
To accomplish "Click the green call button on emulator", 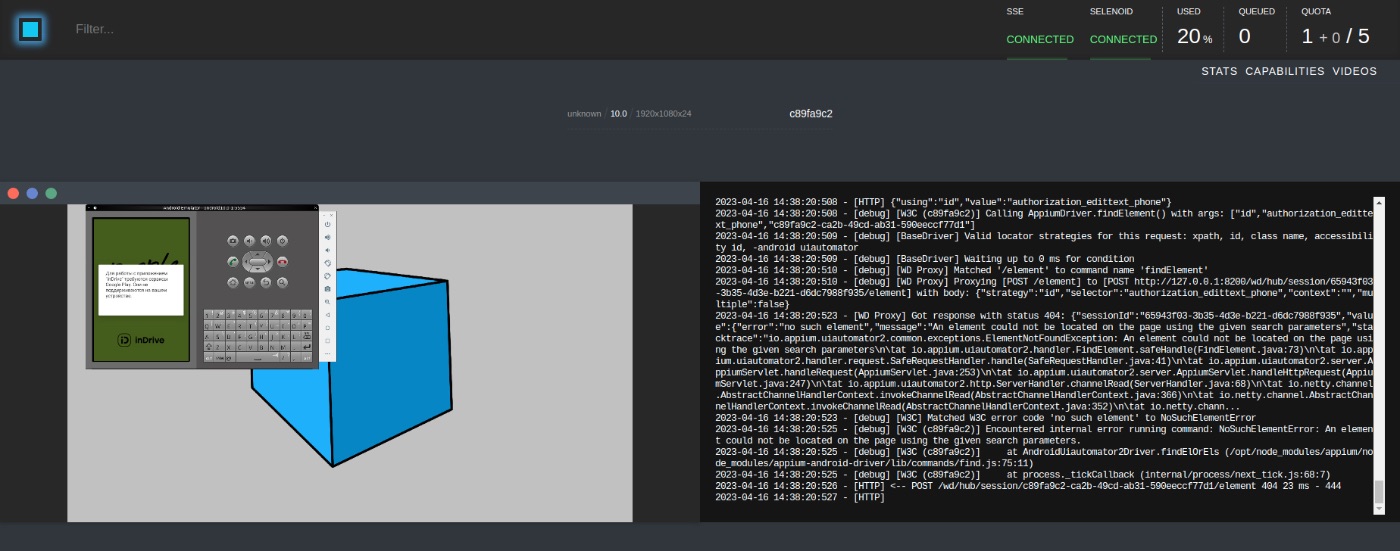I will (233, 262).
